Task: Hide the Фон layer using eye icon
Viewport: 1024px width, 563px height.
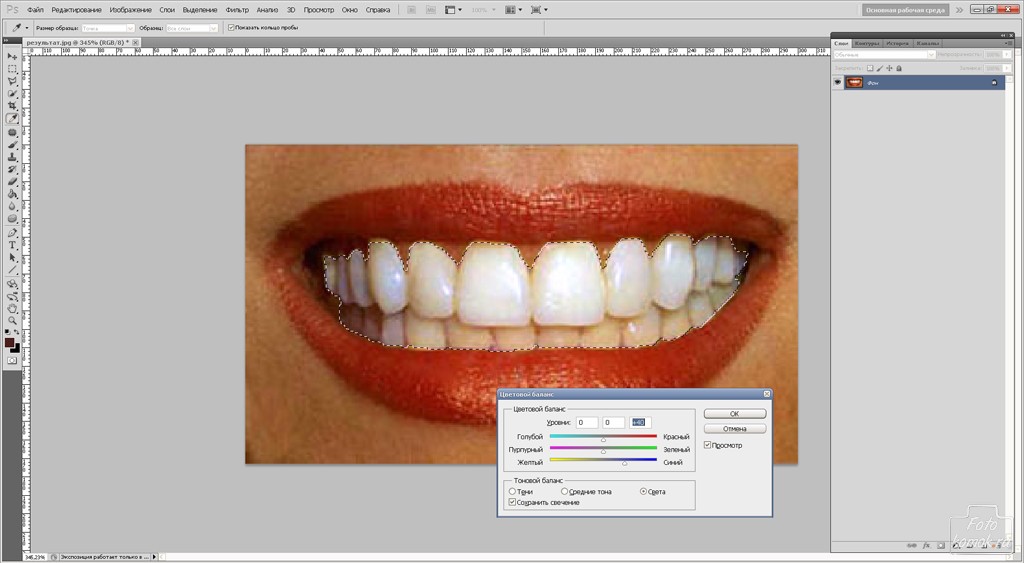Action: (x=838, y=82)
